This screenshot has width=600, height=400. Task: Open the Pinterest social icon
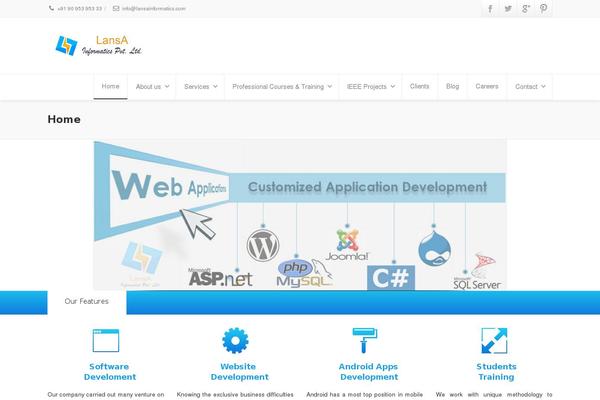click(x=543, y=8)
